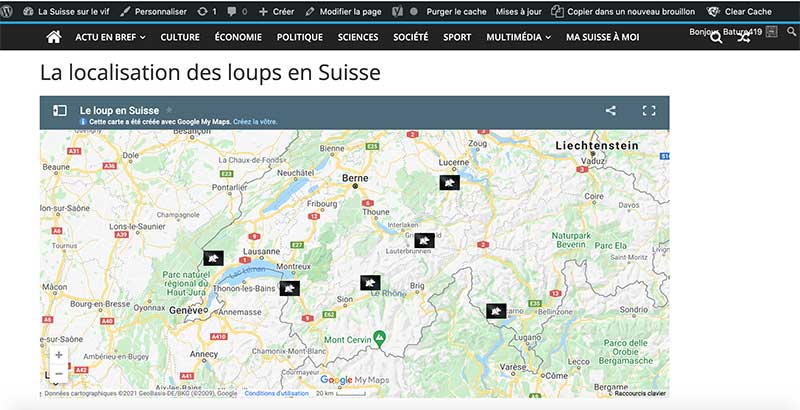Click the Berne city label

coord(355,178)
